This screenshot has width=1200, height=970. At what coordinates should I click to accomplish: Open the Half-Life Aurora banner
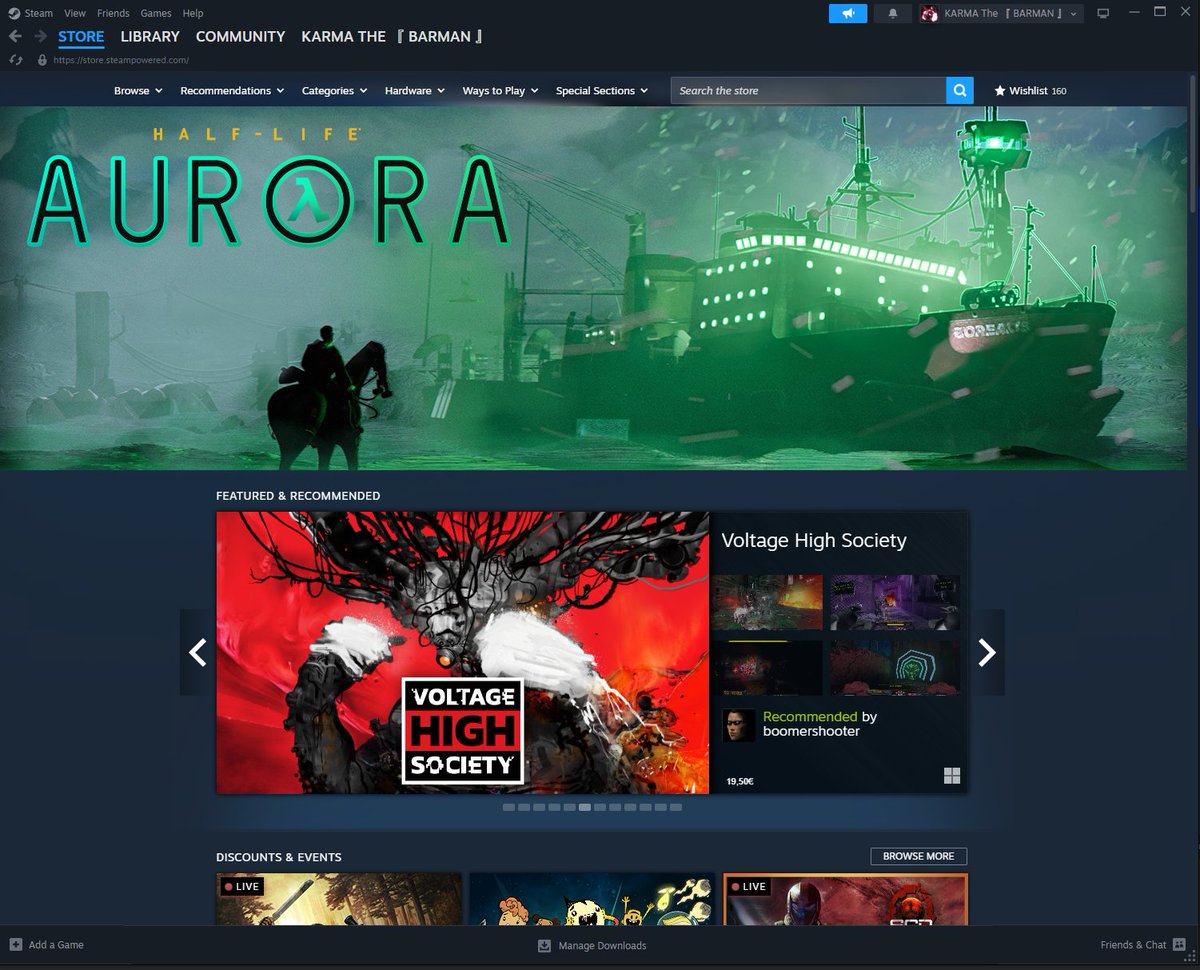(x=594, y=288)
